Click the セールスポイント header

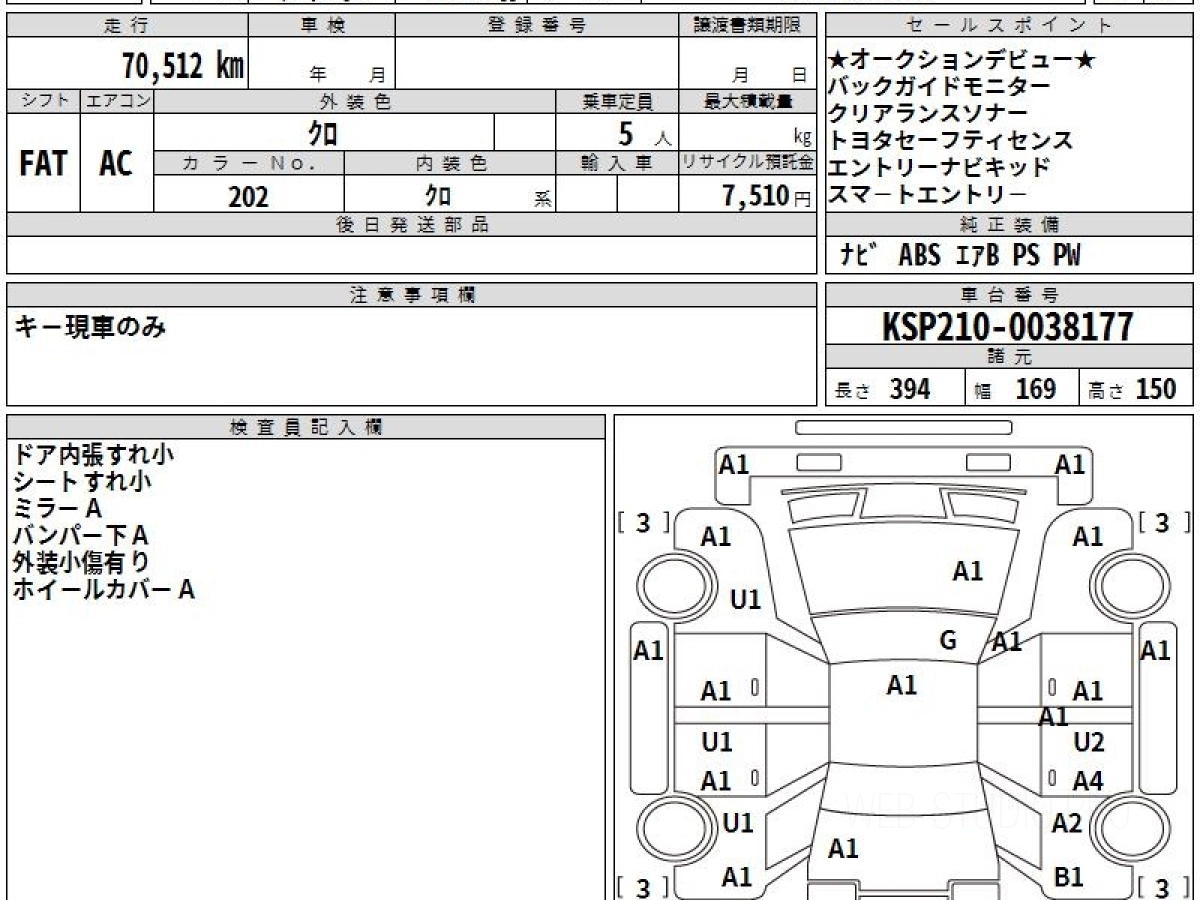point(1009,26)
